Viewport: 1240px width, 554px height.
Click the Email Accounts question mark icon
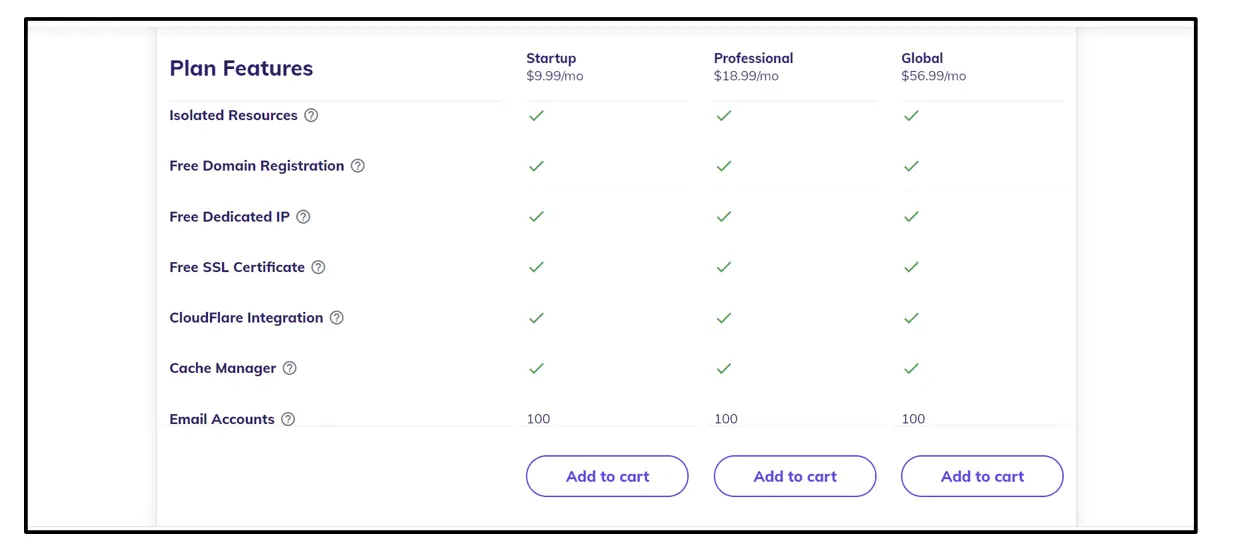[x=288, y=419]
